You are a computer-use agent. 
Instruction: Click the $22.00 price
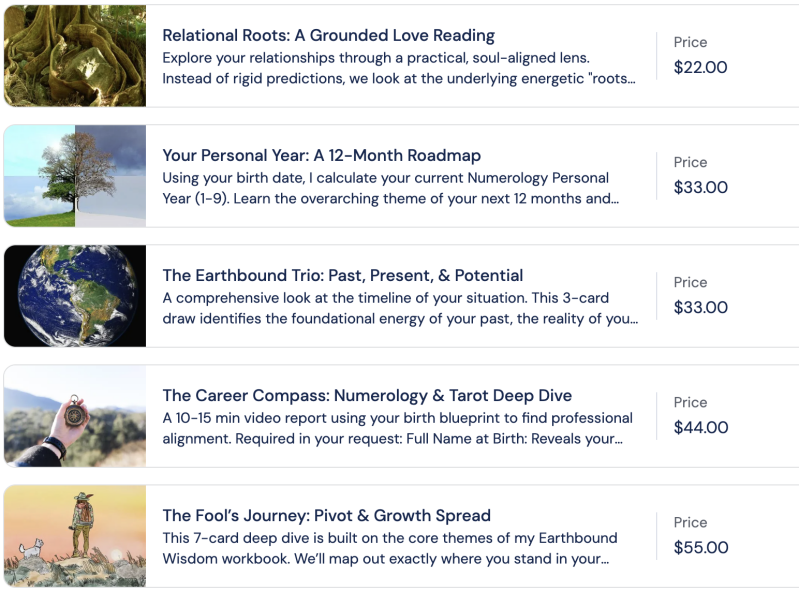click(700, 68)
